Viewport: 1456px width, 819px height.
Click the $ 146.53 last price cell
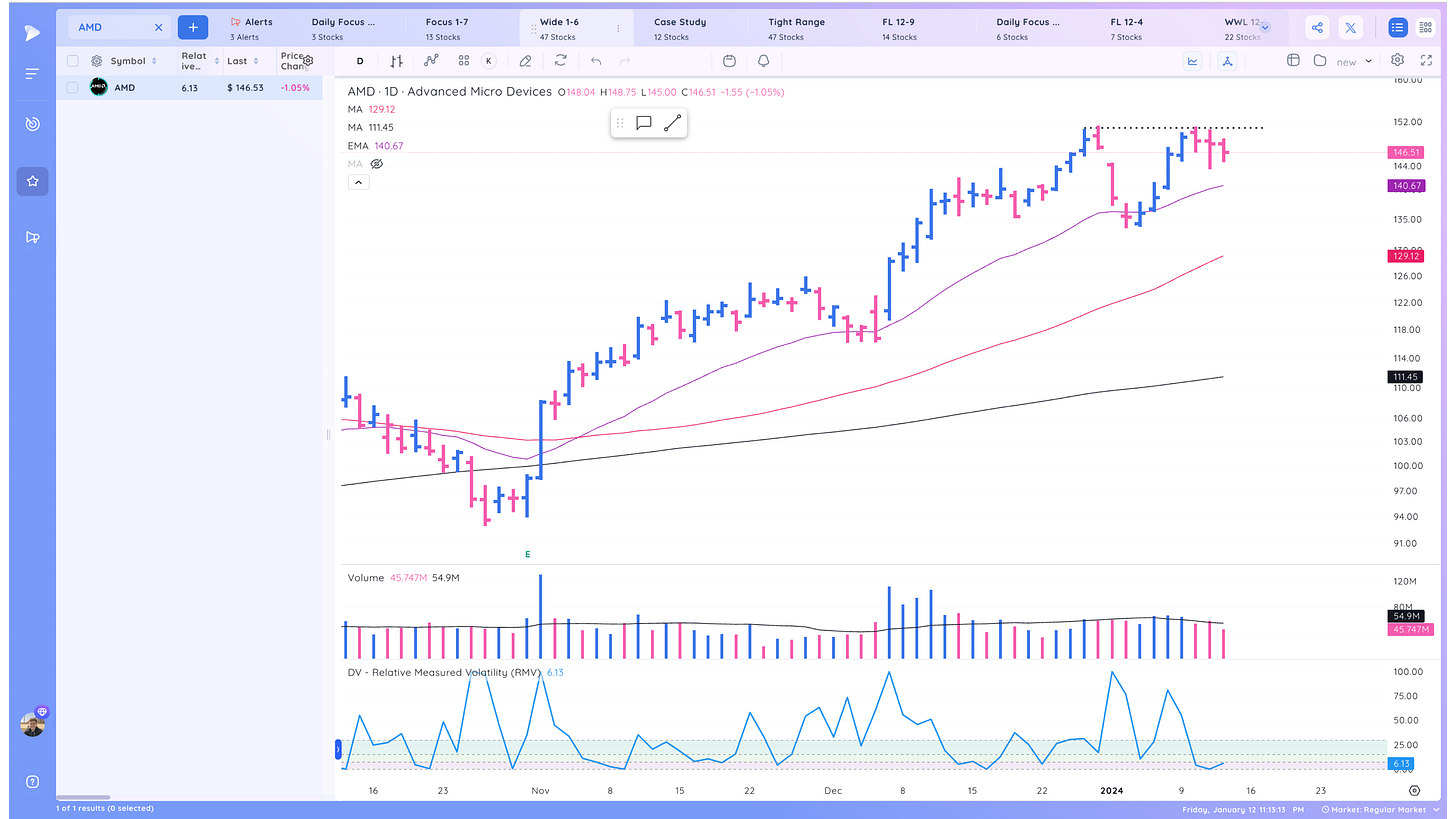click(x=245, y=88)
